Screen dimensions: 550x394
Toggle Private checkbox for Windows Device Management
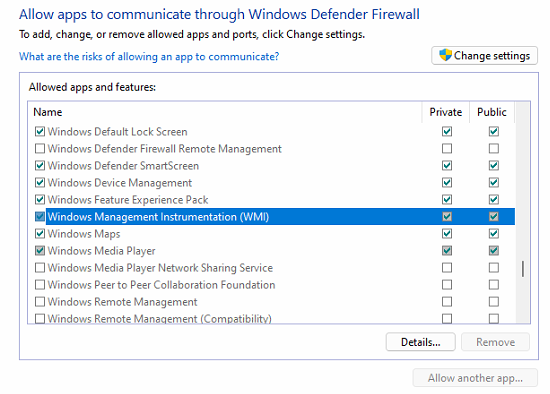click(x=447, y=182)
